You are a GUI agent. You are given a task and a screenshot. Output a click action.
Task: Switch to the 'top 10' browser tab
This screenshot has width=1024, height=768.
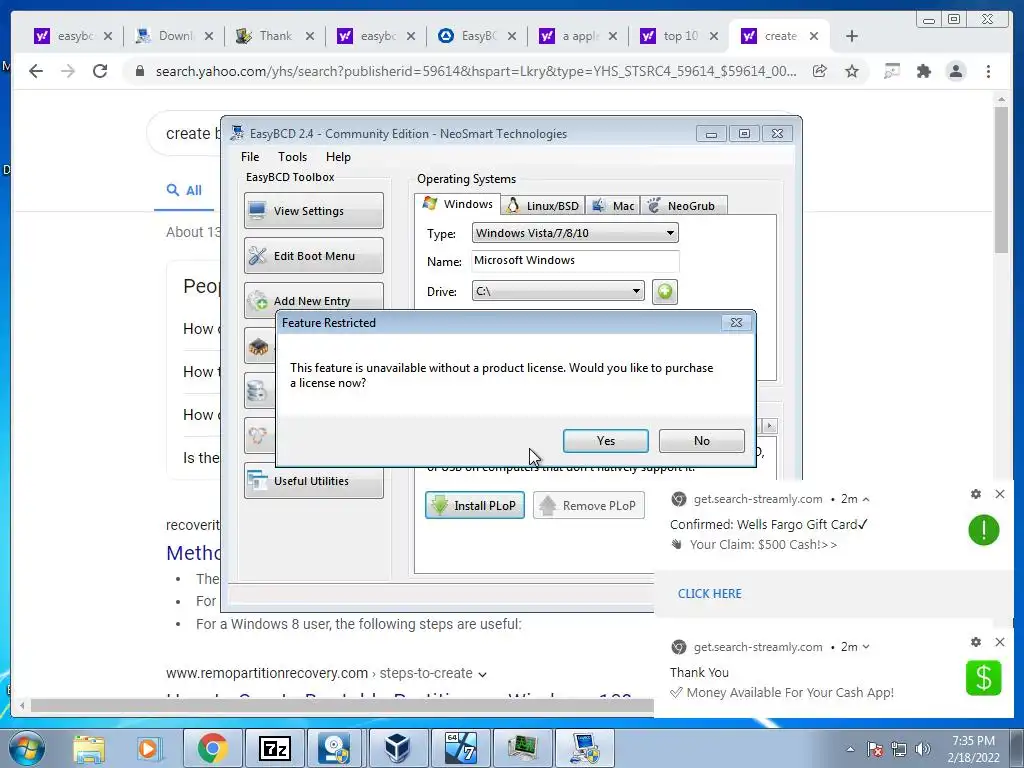679,36
